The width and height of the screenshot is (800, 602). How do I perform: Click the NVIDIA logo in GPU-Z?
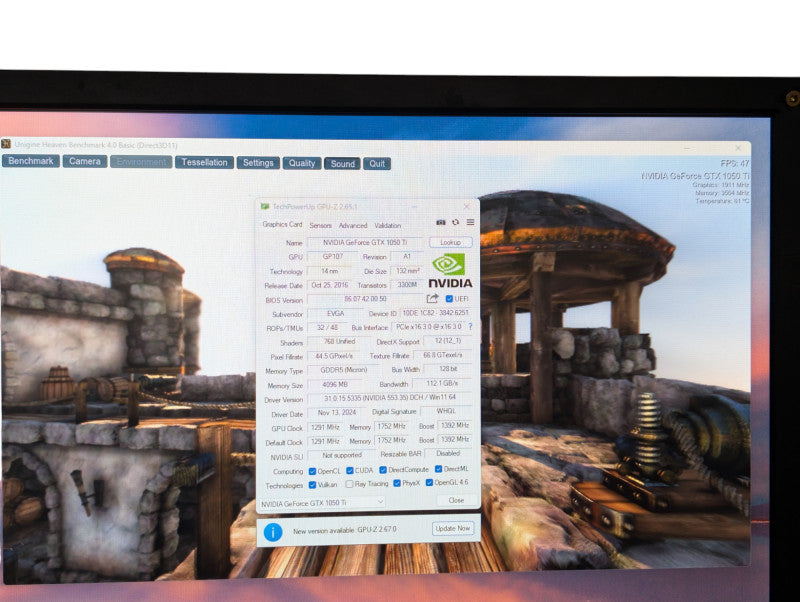pos(450,271)
